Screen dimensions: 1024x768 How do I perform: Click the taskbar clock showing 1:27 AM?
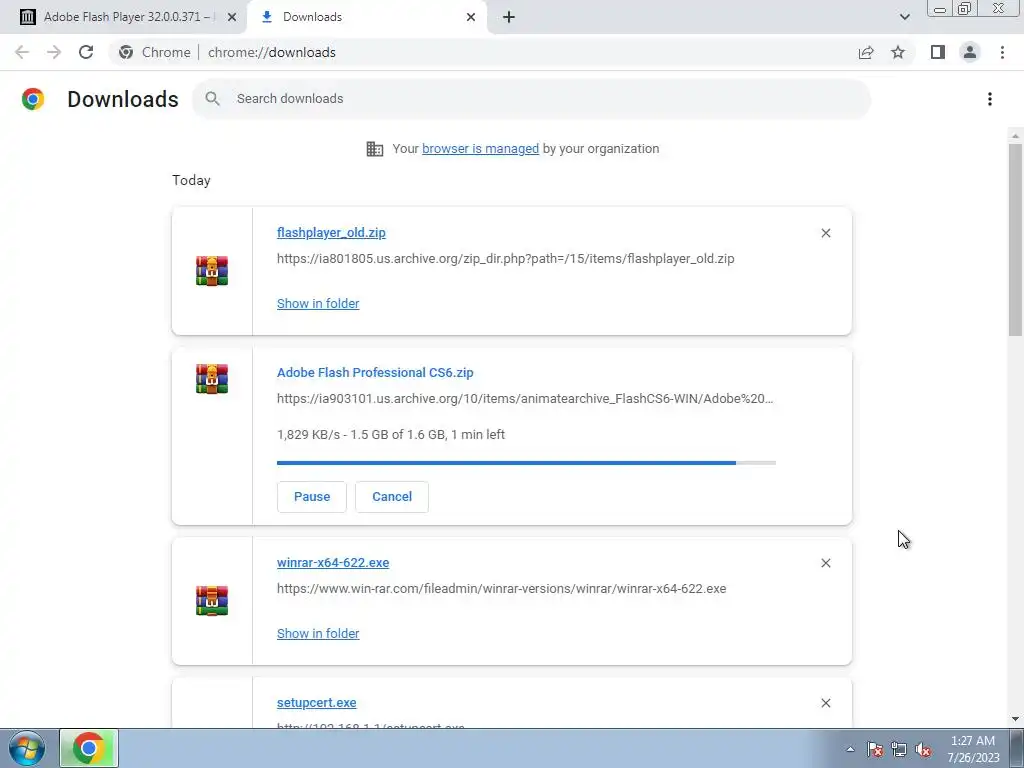pos(973,749)
